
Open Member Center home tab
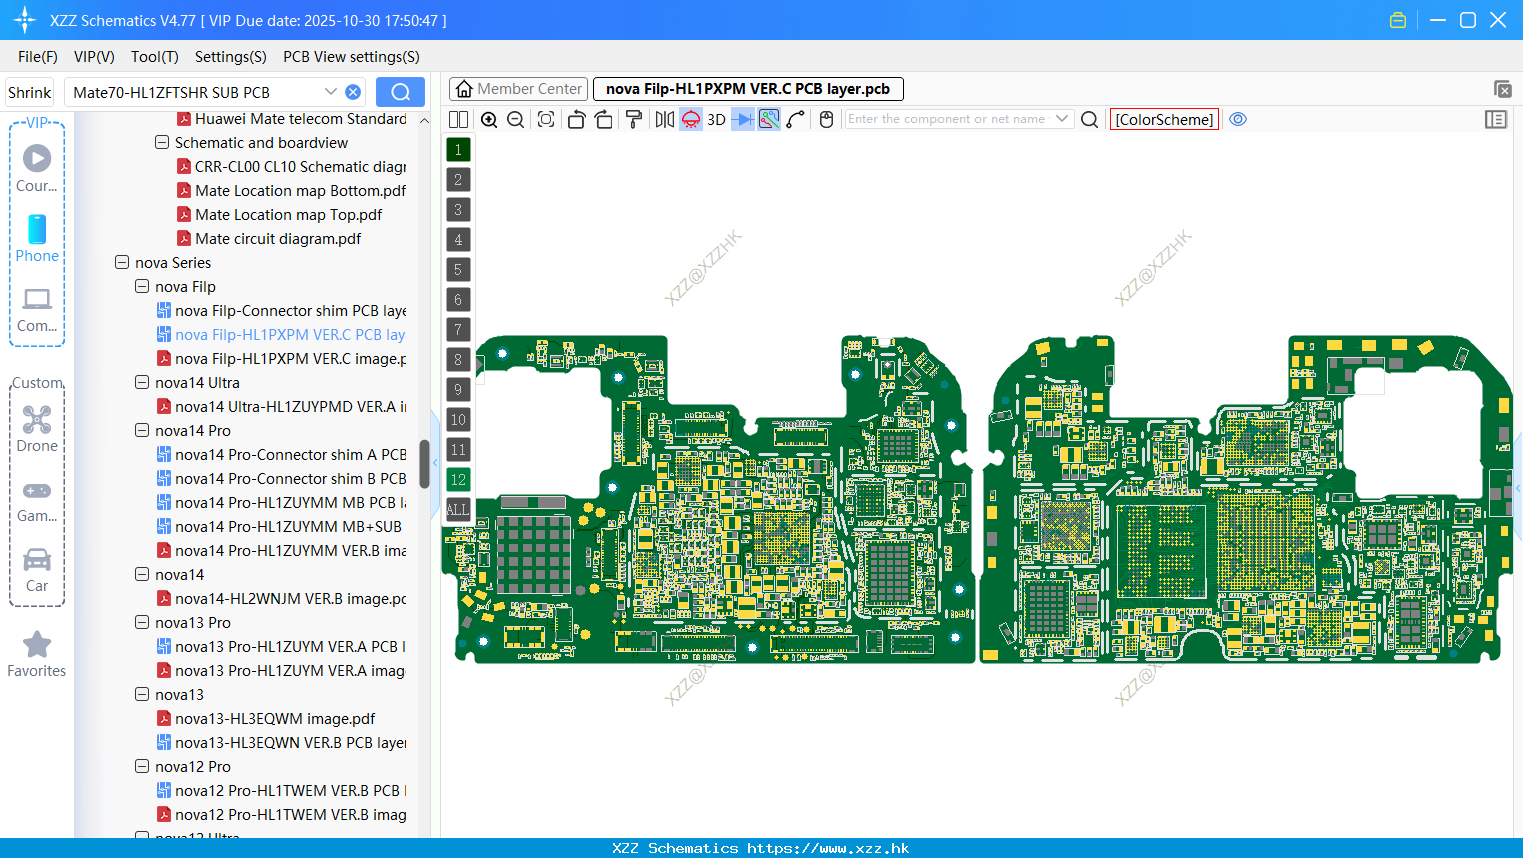tap(518, 89)
